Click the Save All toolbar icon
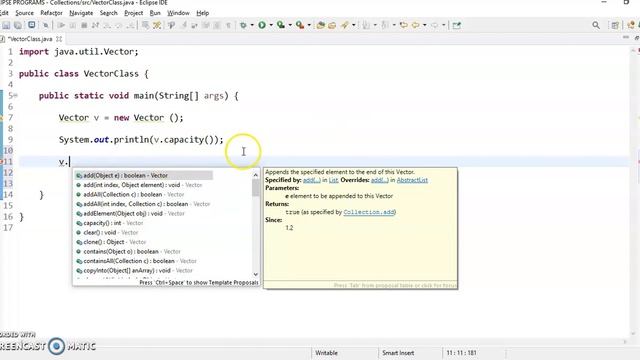This screenshot has width=640, height=360. click(x=18, y=25)
